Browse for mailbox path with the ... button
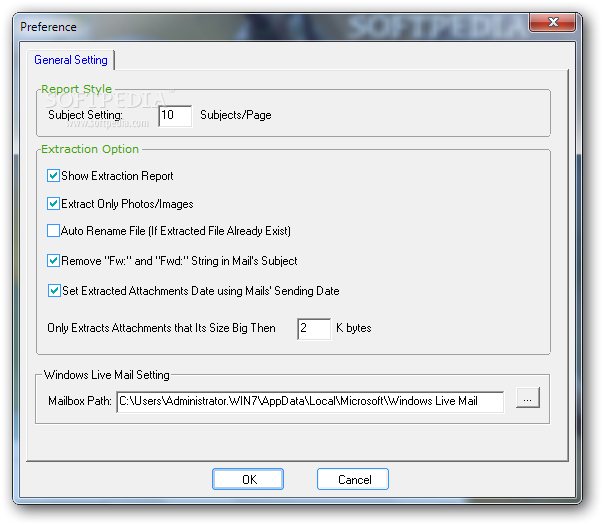603x525 pixels. coord(528,398)
